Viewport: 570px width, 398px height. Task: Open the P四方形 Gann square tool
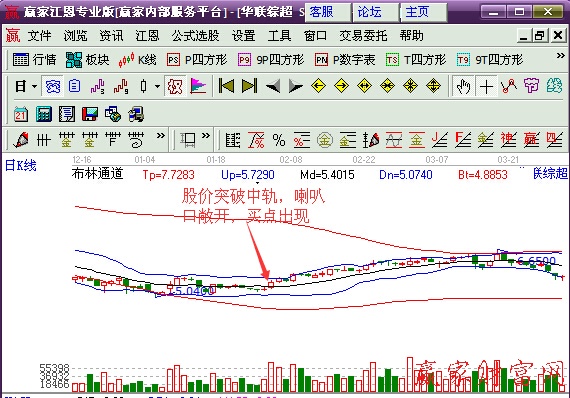coord(197,60)
